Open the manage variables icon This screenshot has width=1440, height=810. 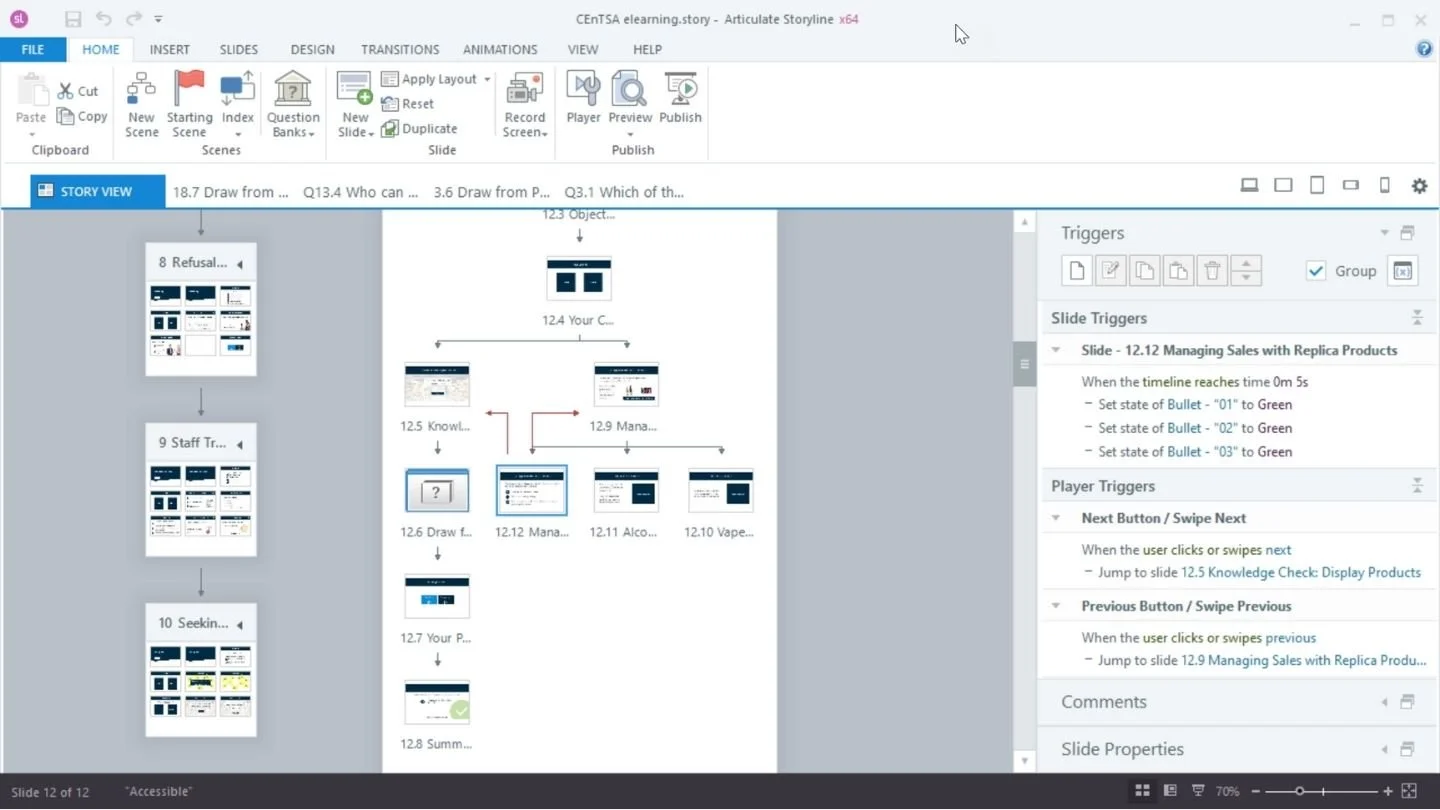[1403, 270]
